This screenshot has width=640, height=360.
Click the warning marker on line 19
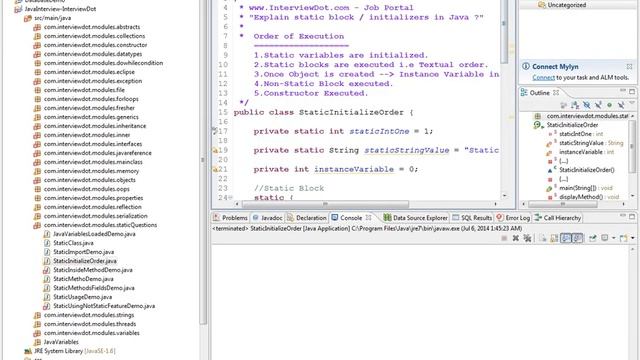215,150
